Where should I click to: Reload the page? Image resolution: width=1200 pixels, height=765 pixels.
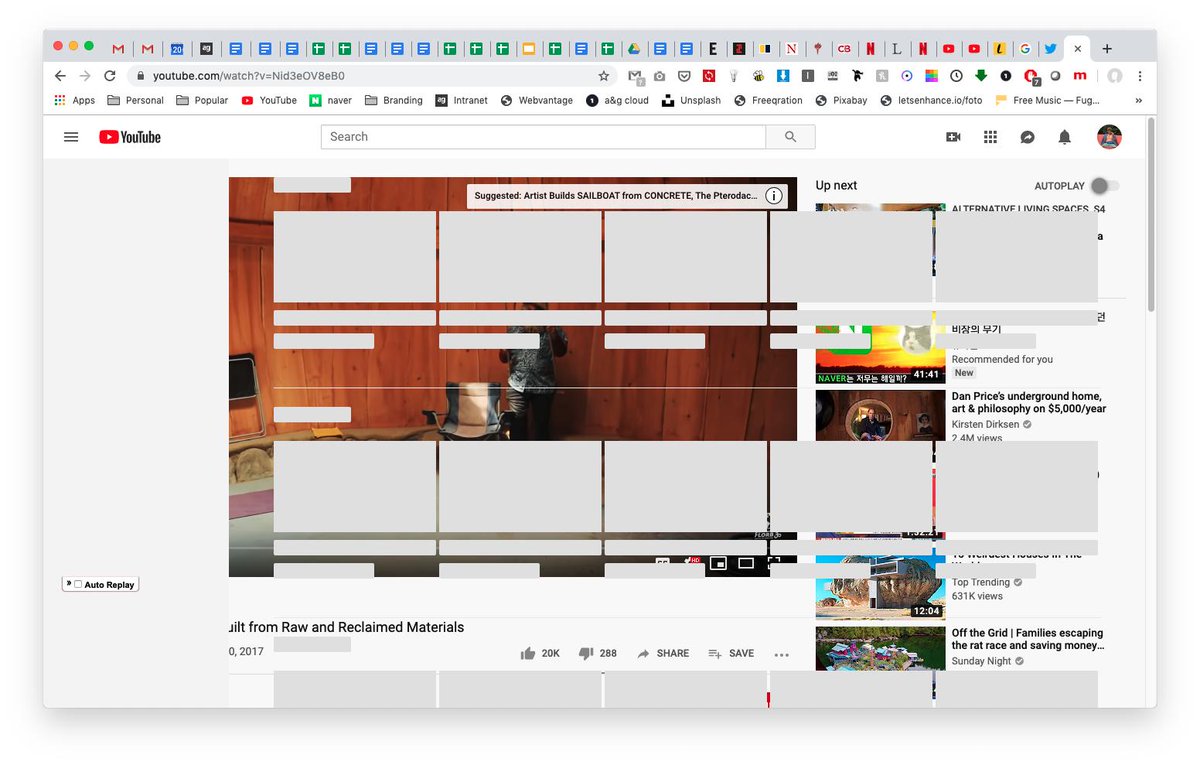coord(110,76)
